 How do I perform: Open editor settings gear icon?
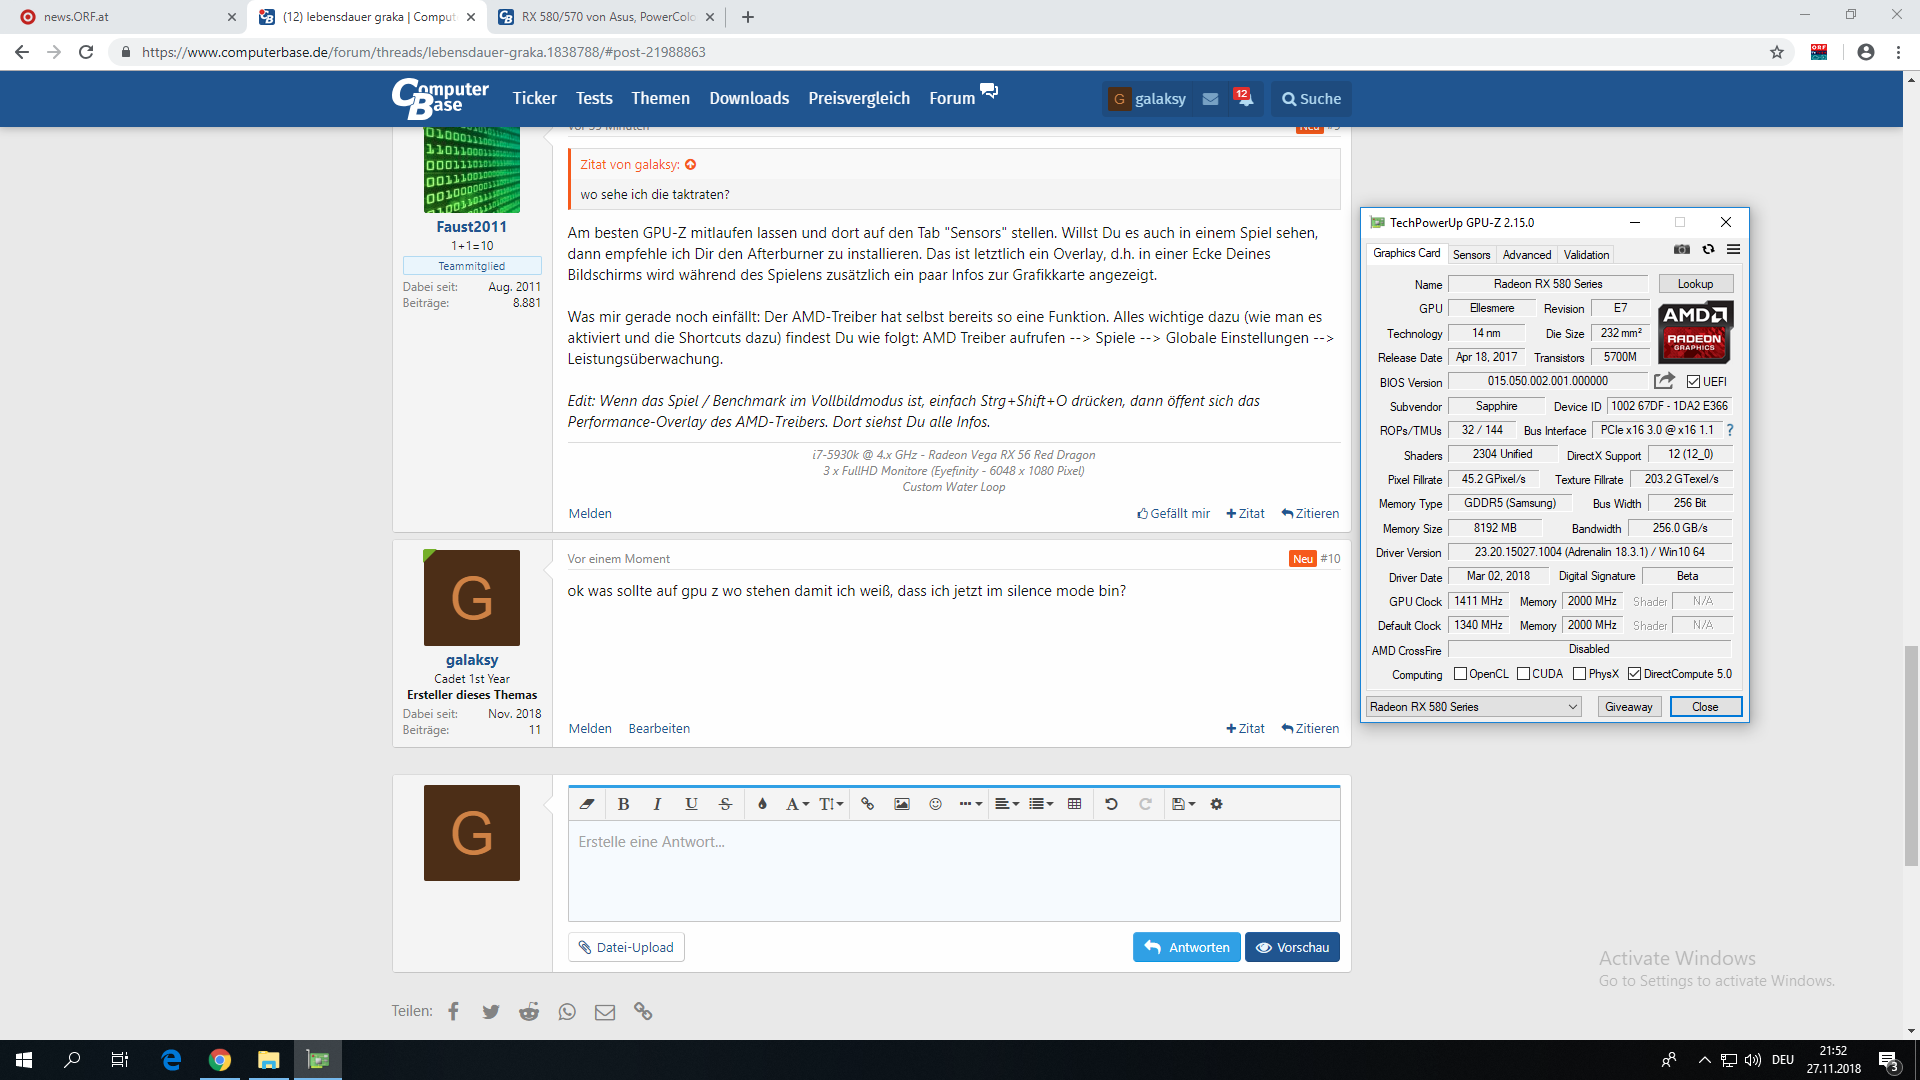[x=1217, y=804]
